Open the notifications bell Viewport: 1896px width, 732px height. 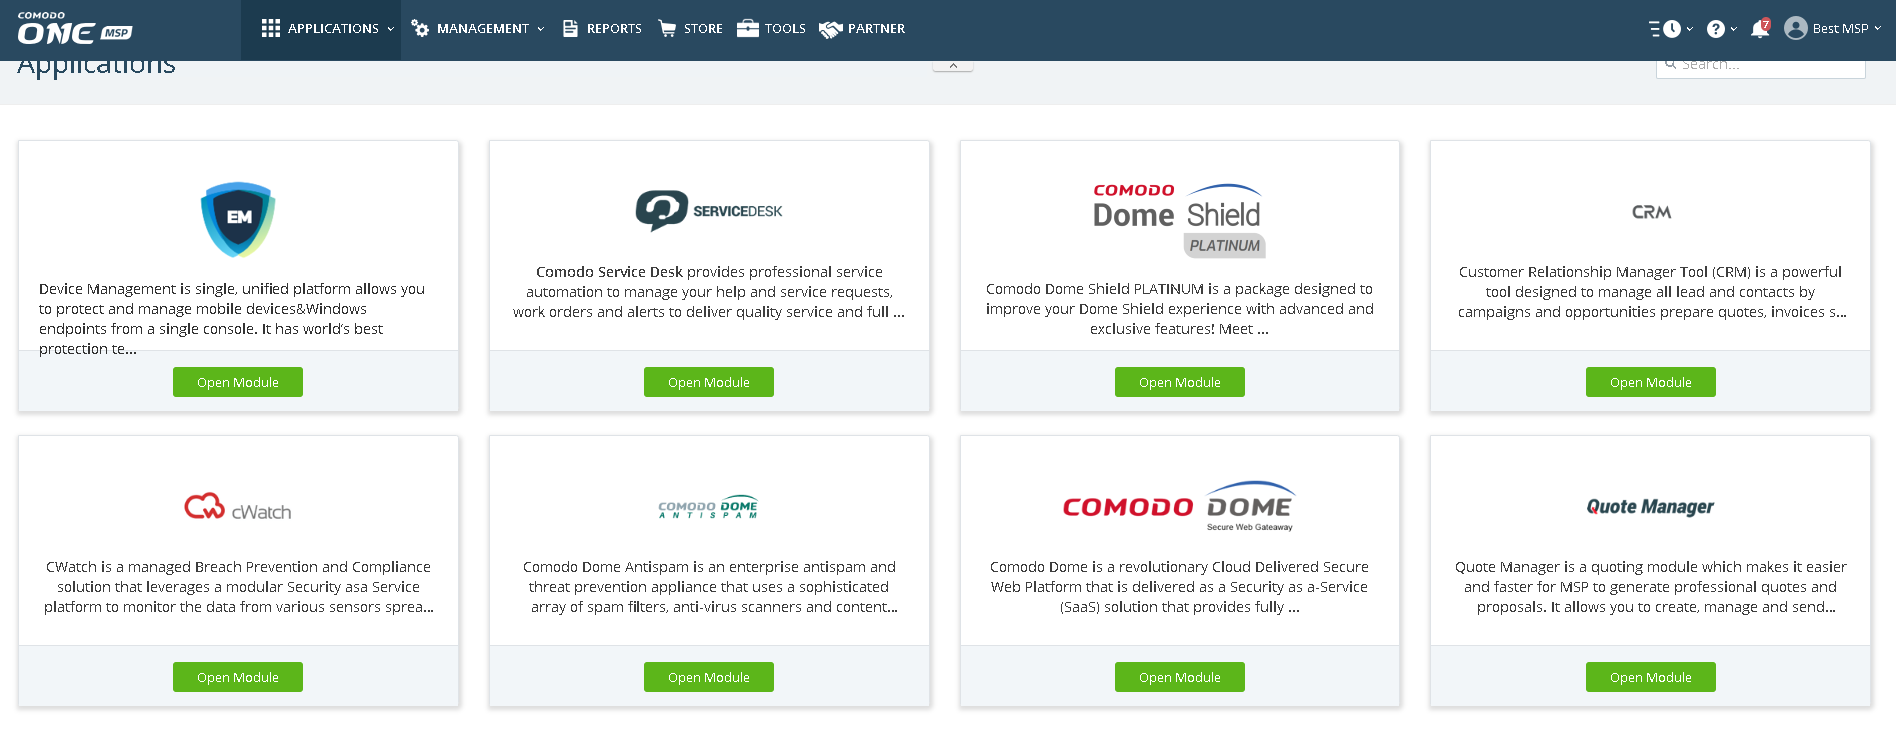(1760, 29)
